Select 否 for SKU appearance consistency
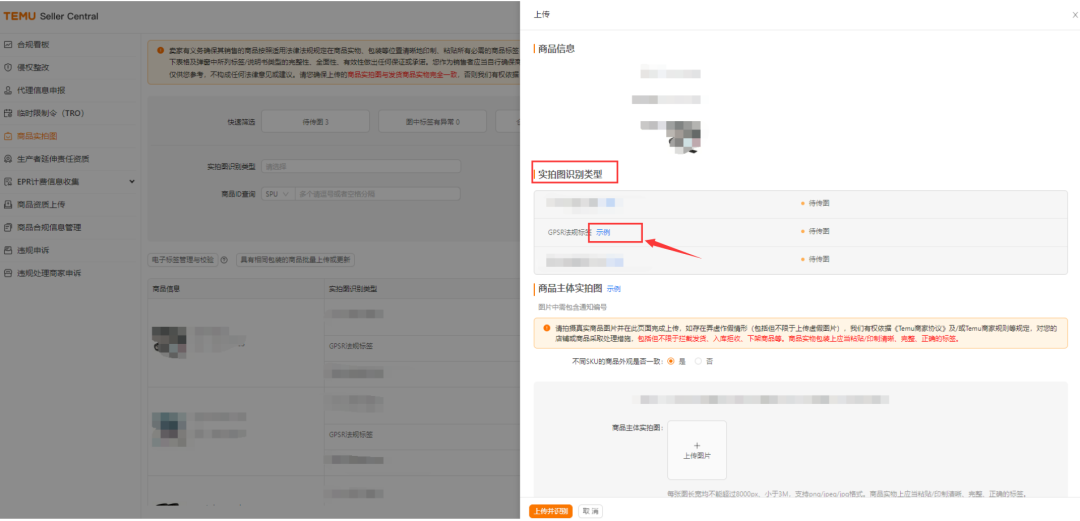Viewport: 1080px width, 521px height. point(698,361)
